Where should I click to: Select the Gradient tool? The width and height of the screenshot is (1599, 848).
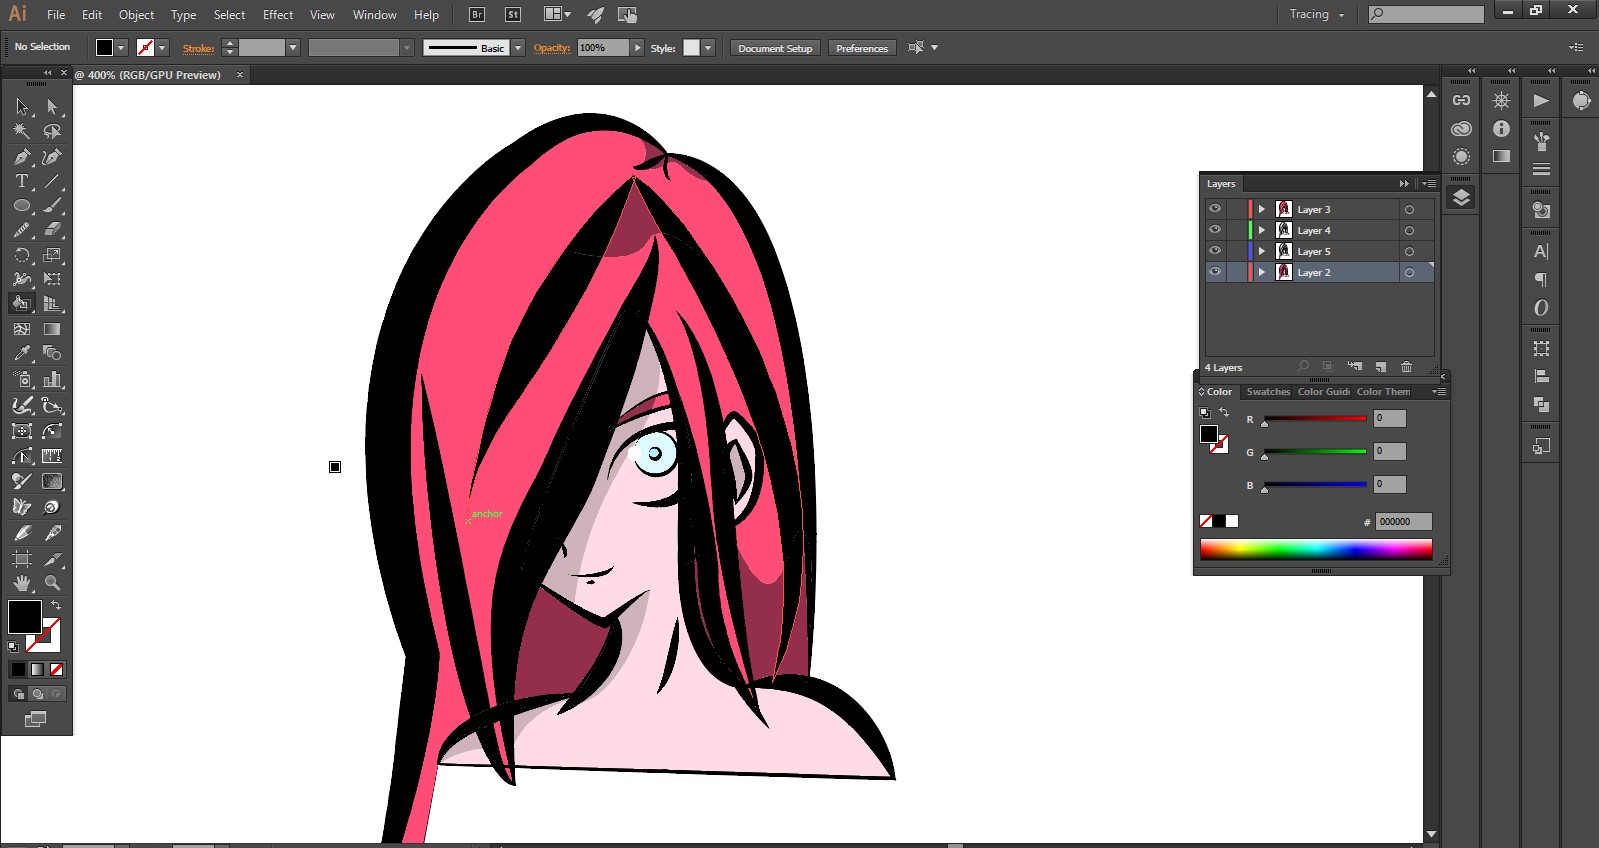[x=52, y=329]
